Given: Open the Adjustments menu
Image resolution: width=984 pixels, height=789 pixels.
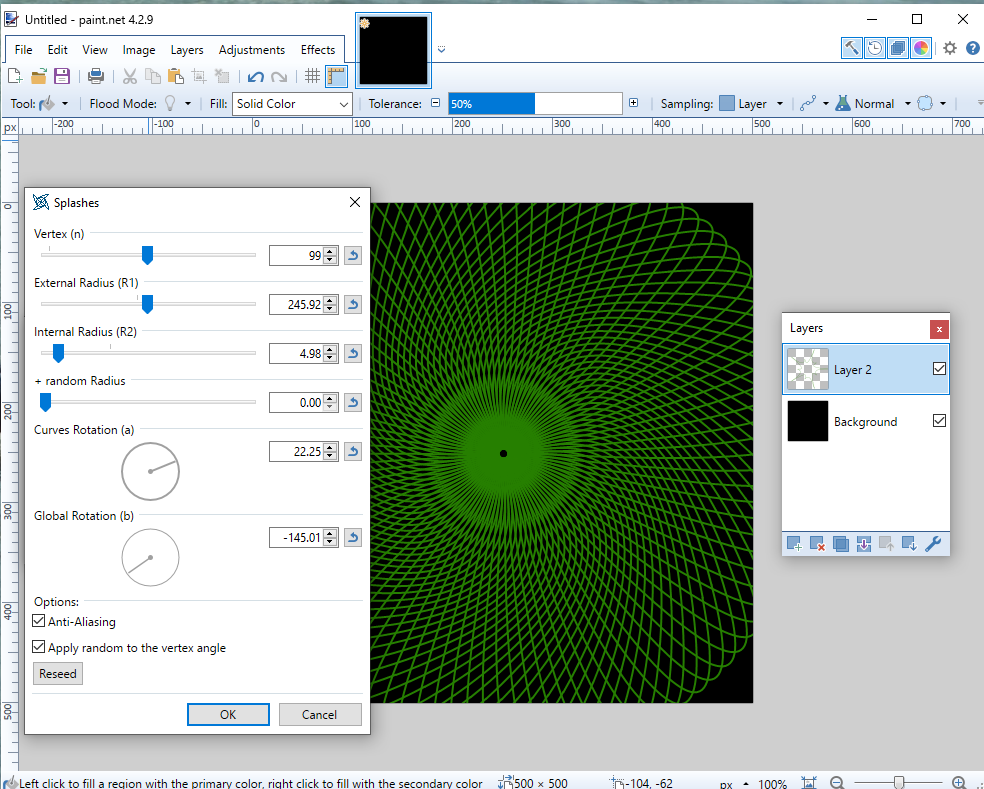Looking at the screenshot, I should tap(252, 50).
